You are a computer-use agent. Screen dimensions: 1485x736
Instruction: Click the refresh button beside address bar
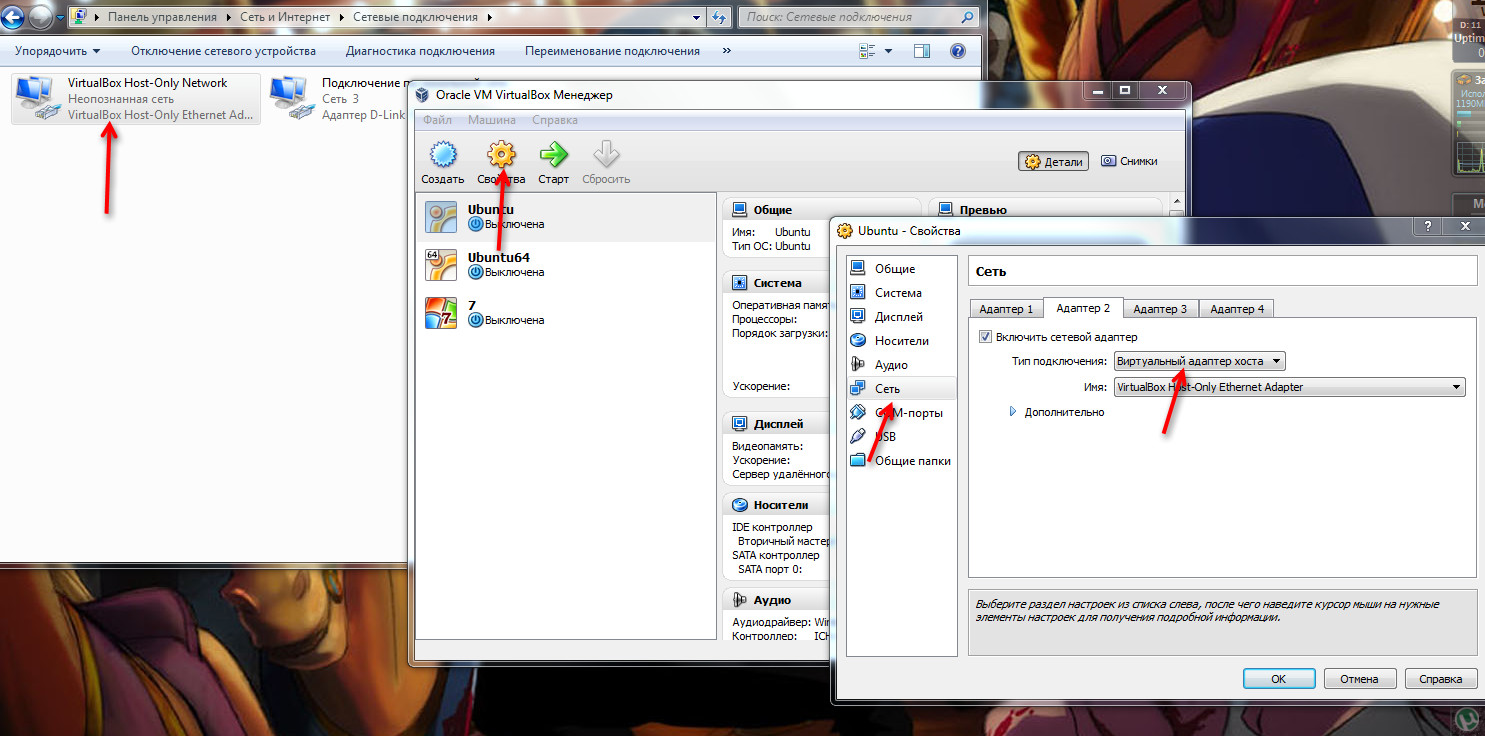click(720, 17)
